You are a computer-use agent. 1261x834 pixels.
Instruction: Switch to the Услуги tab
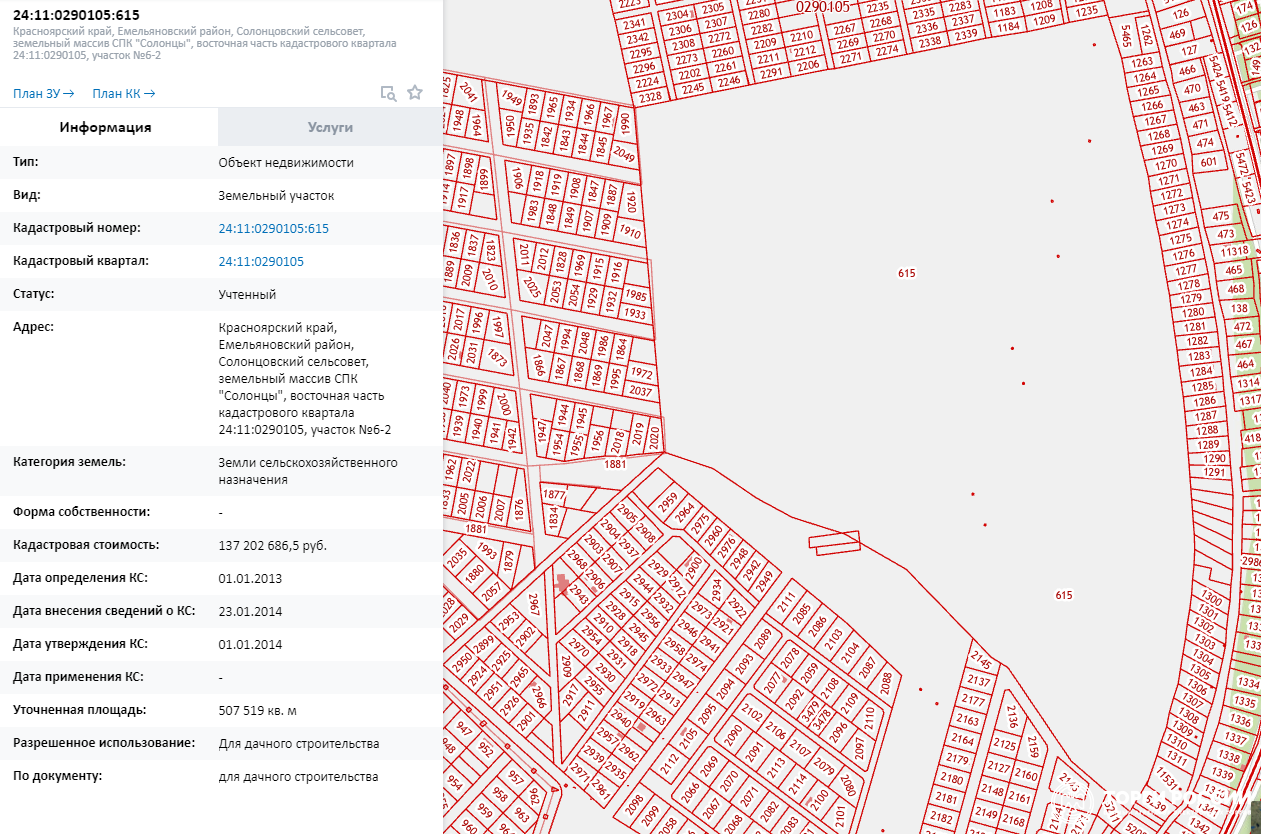coord(330,127)
